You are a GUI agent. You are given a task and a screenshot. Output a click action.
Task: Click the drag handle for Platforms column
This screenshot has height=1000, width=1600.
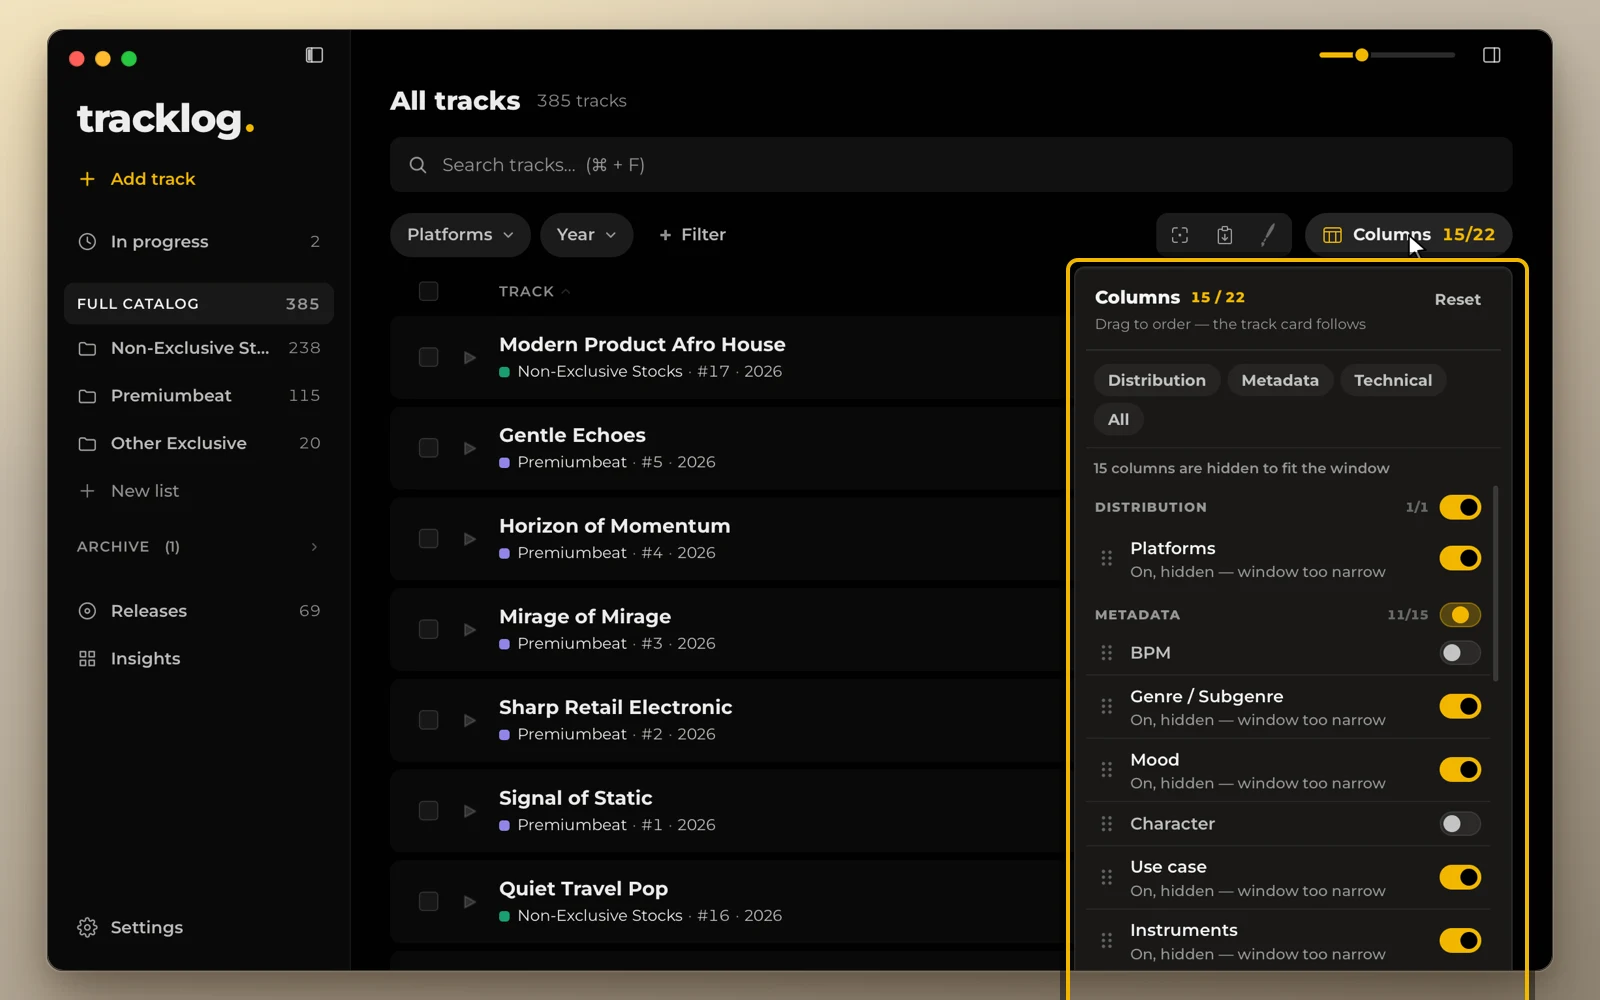pyautogui.click(x=1106, y=558)
